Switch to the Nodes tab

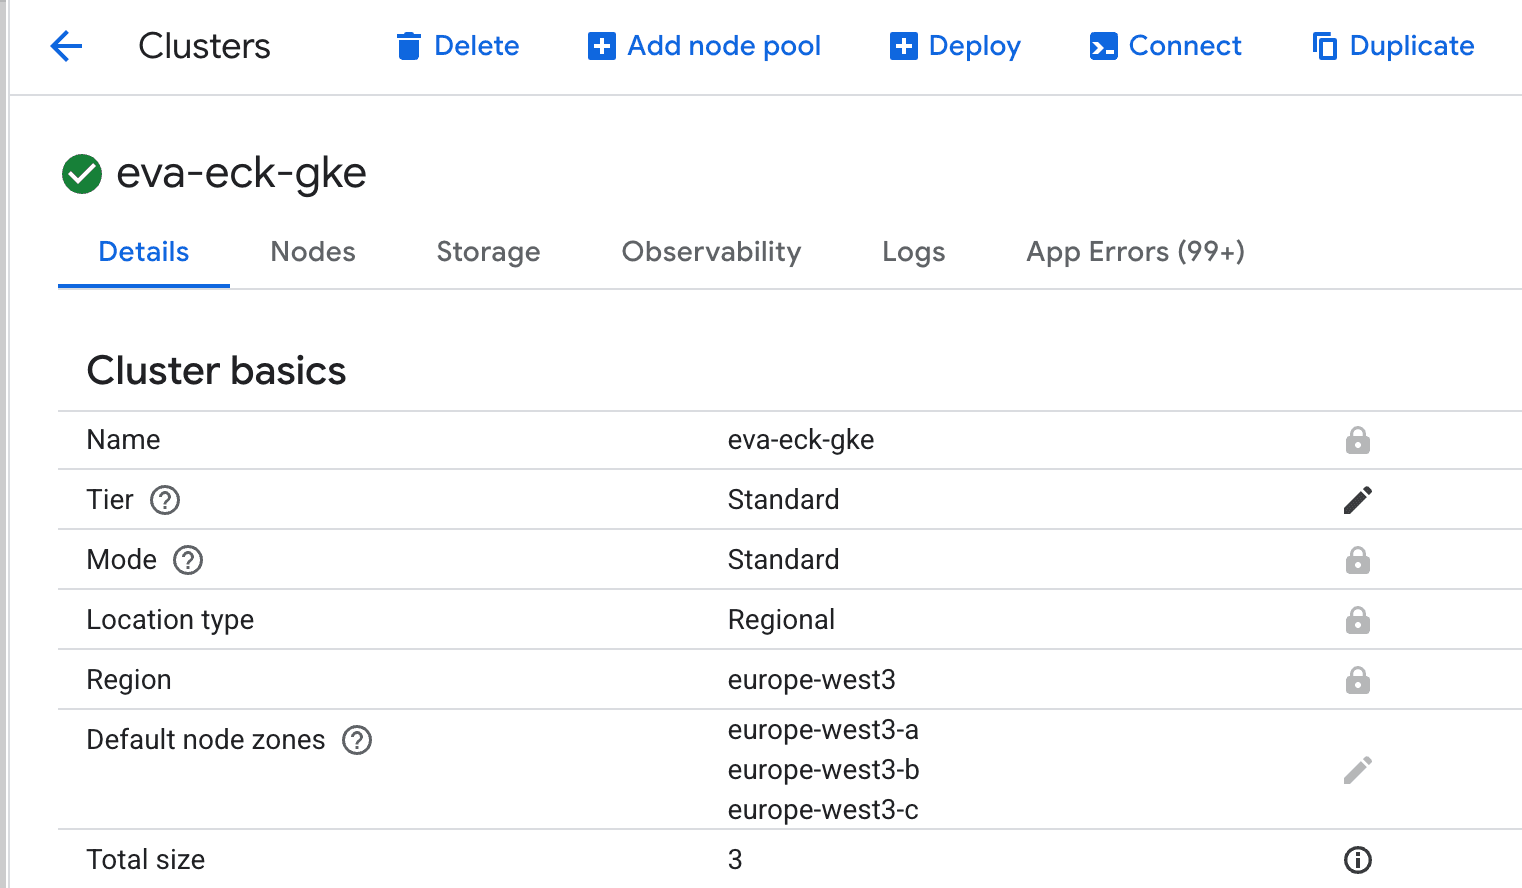[x=313, y=252]
